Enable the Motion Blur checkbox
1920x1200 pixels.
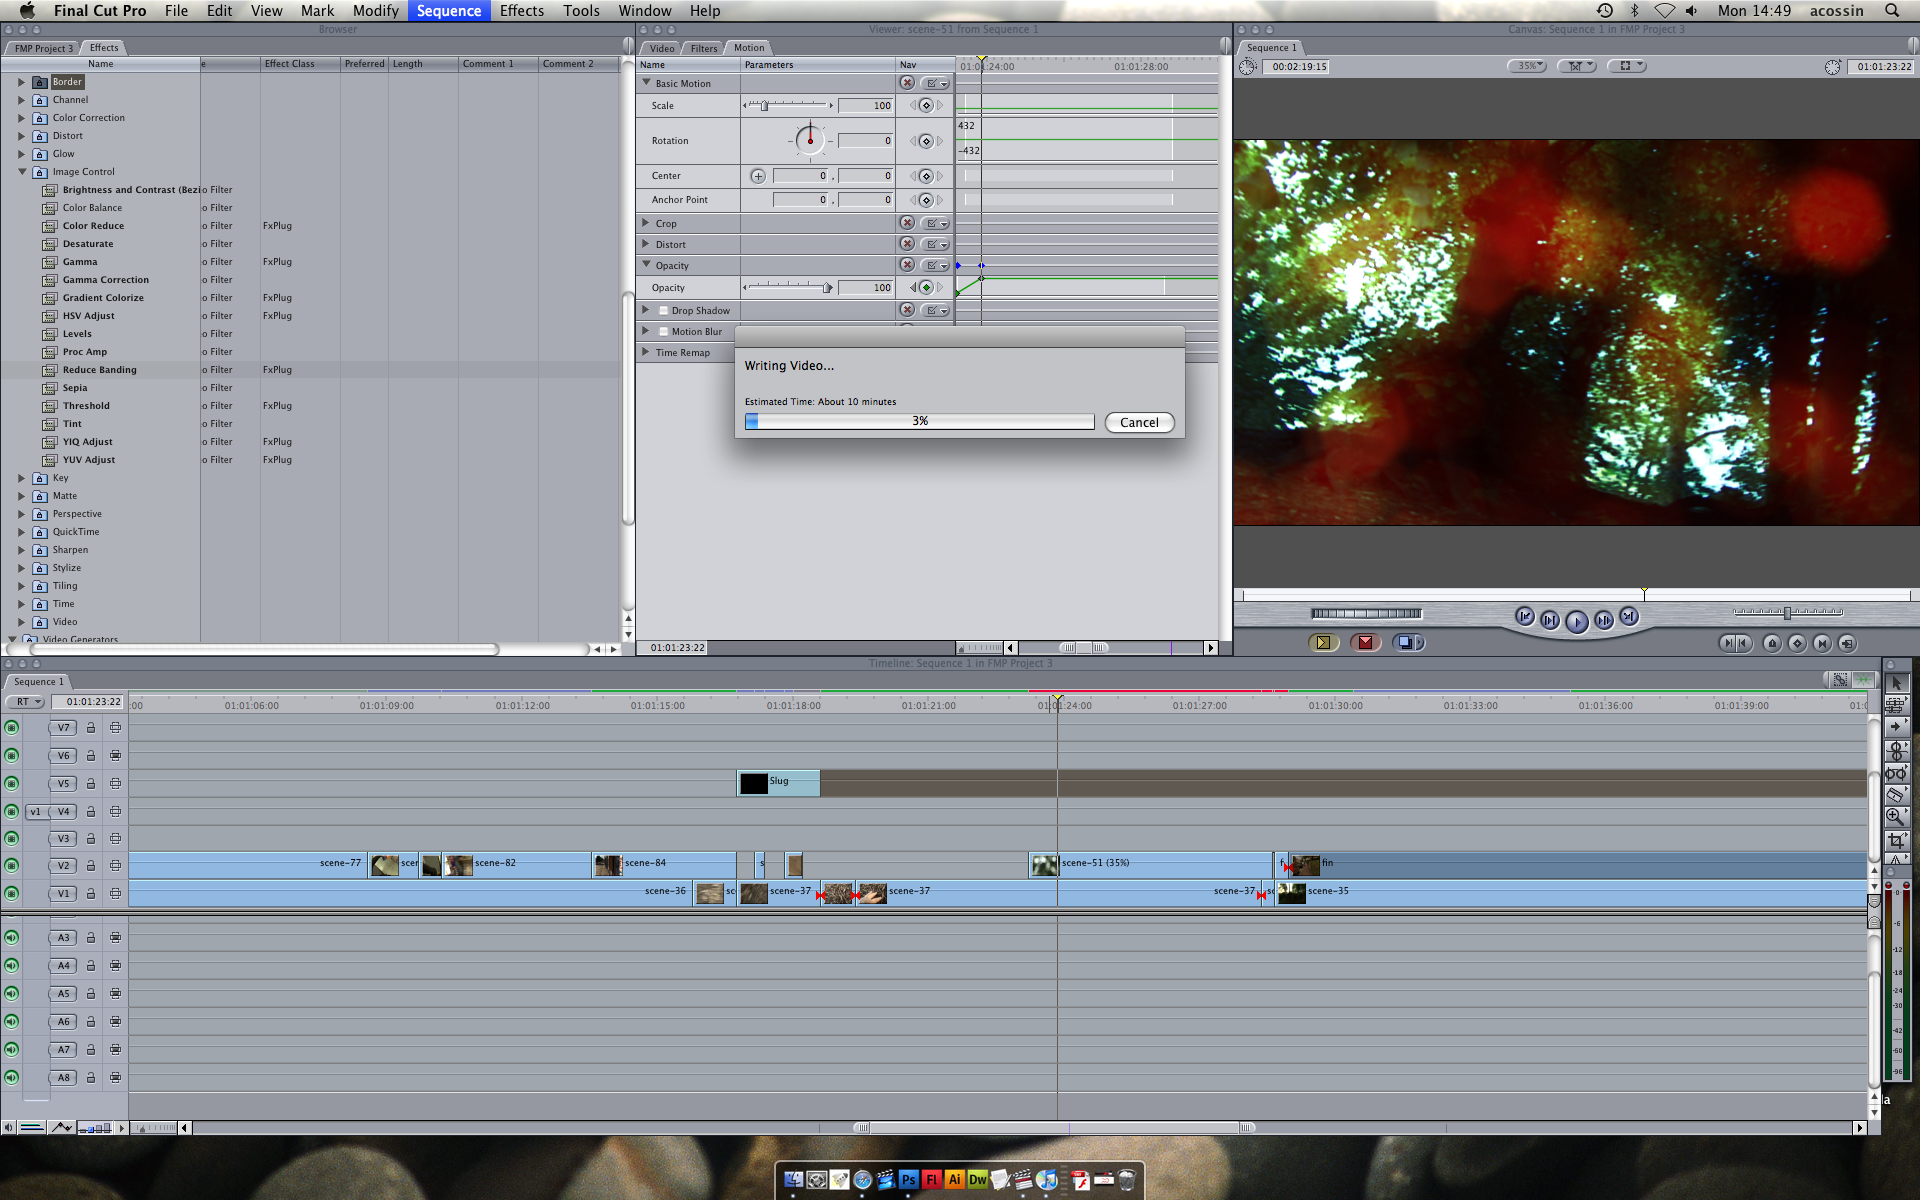pyautogui.click(x=663, y=331)
